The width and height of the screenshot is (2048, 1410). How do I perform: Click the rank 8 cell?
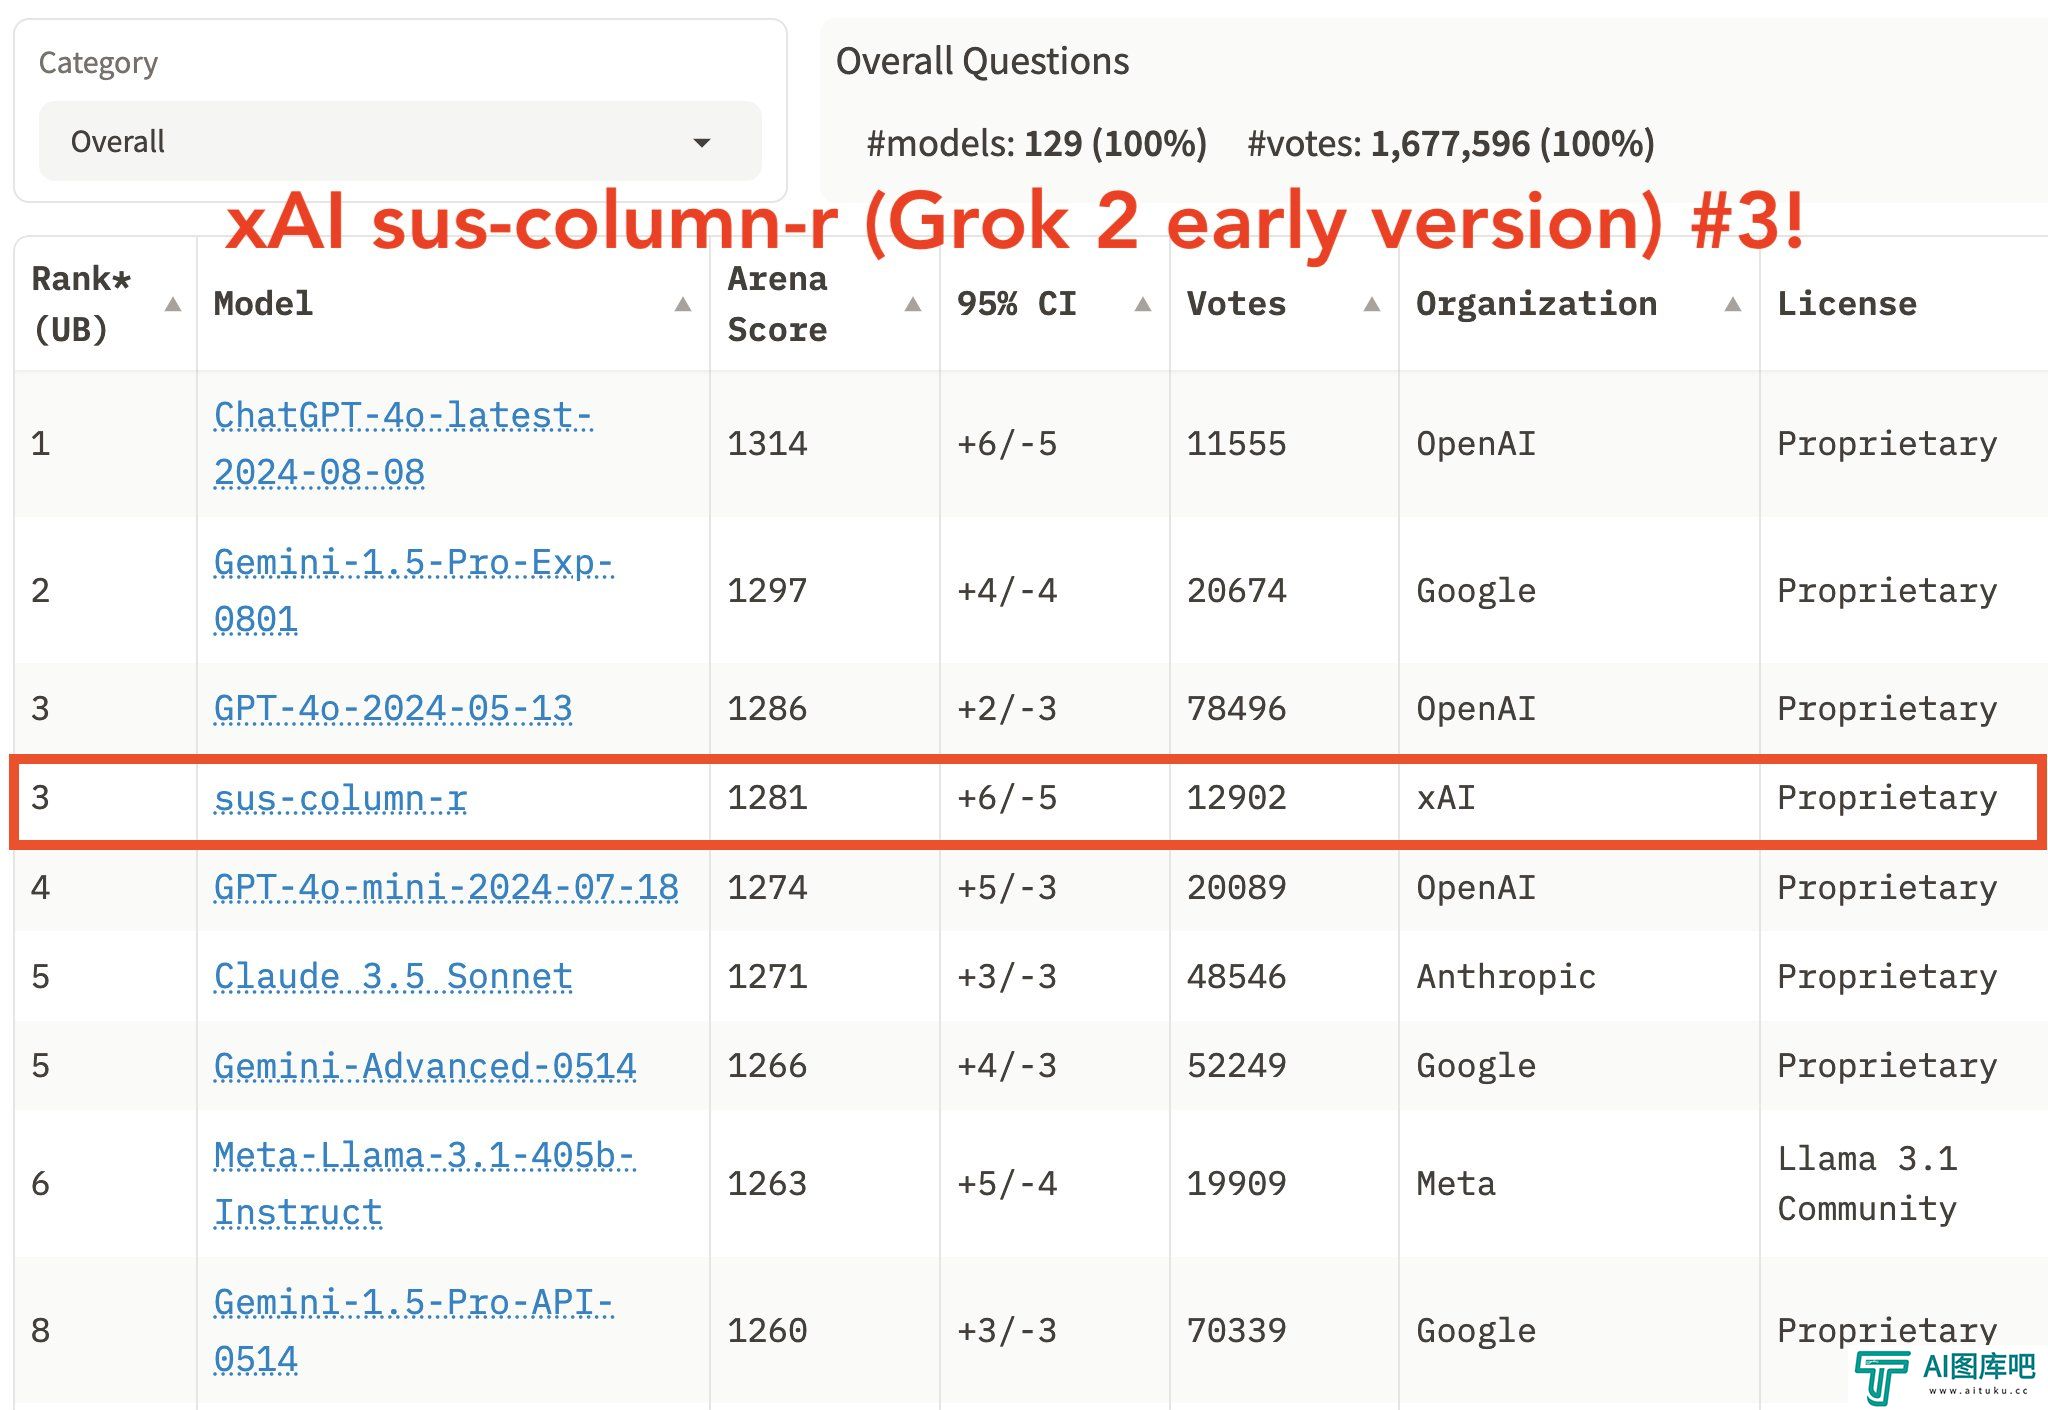(x=40, y=1331)
